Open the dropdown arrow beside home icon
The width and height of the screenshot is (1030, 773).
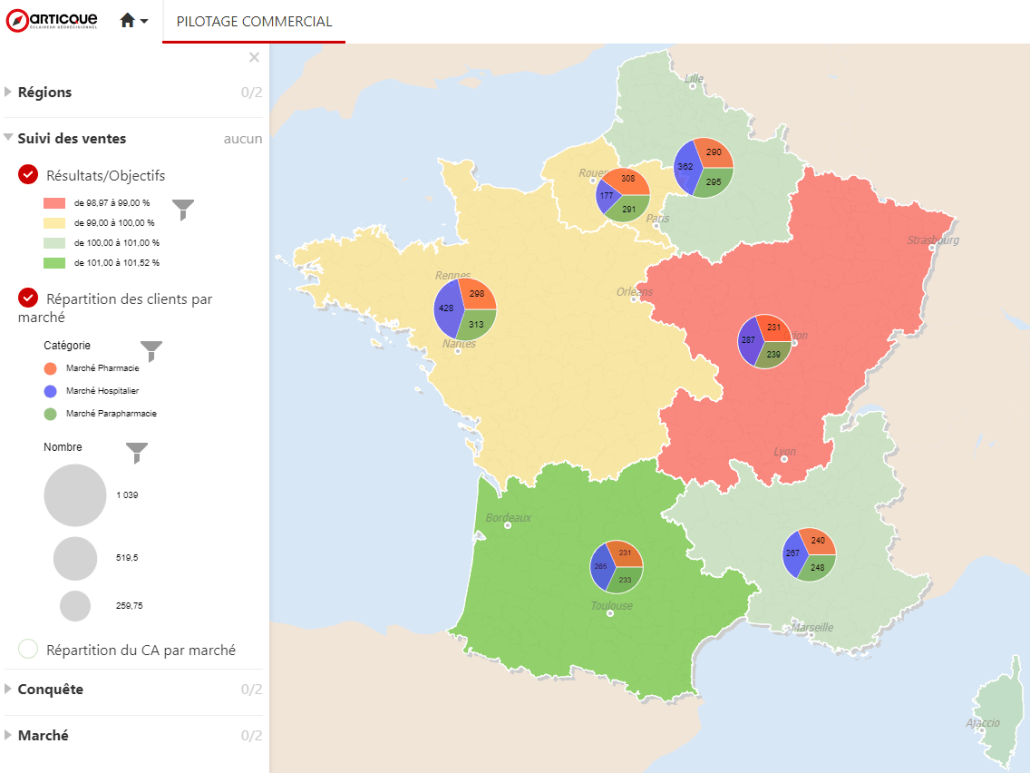pos(145,22)
